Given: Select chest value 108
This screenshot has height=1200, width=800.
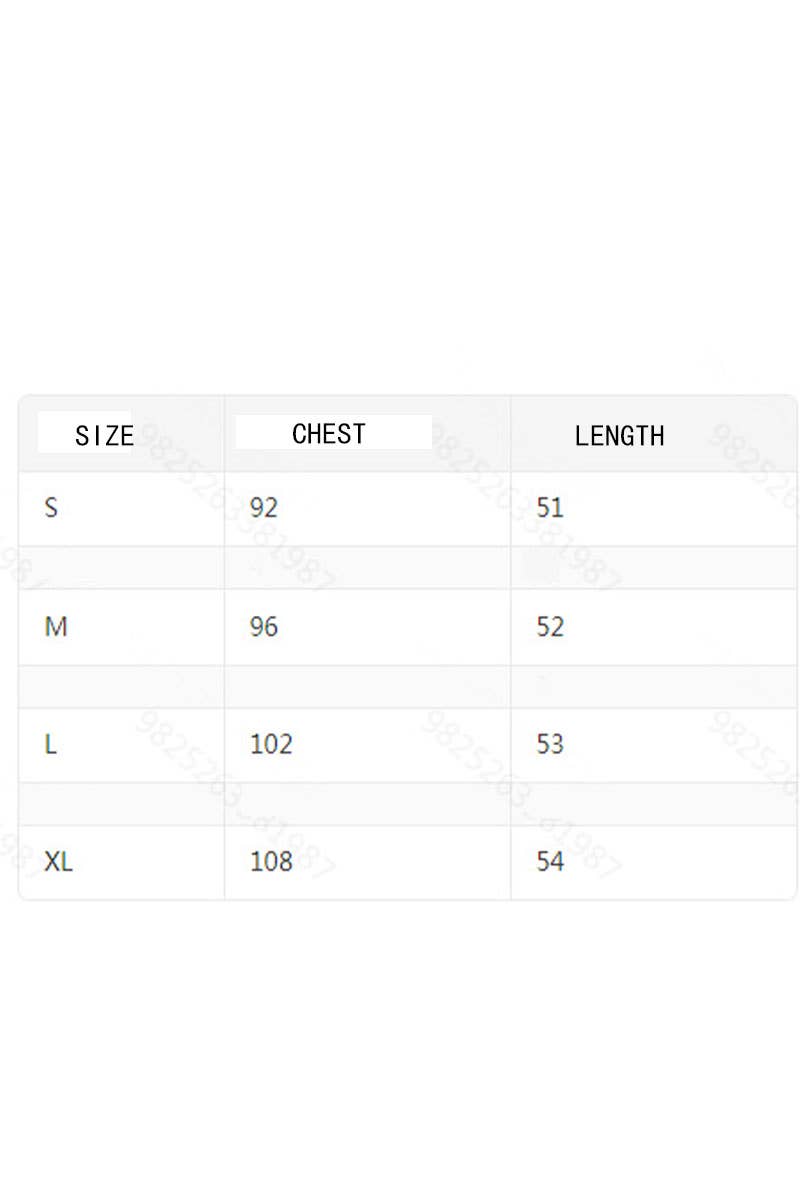Looking at the screenshot, I should [x=271, y=861].
